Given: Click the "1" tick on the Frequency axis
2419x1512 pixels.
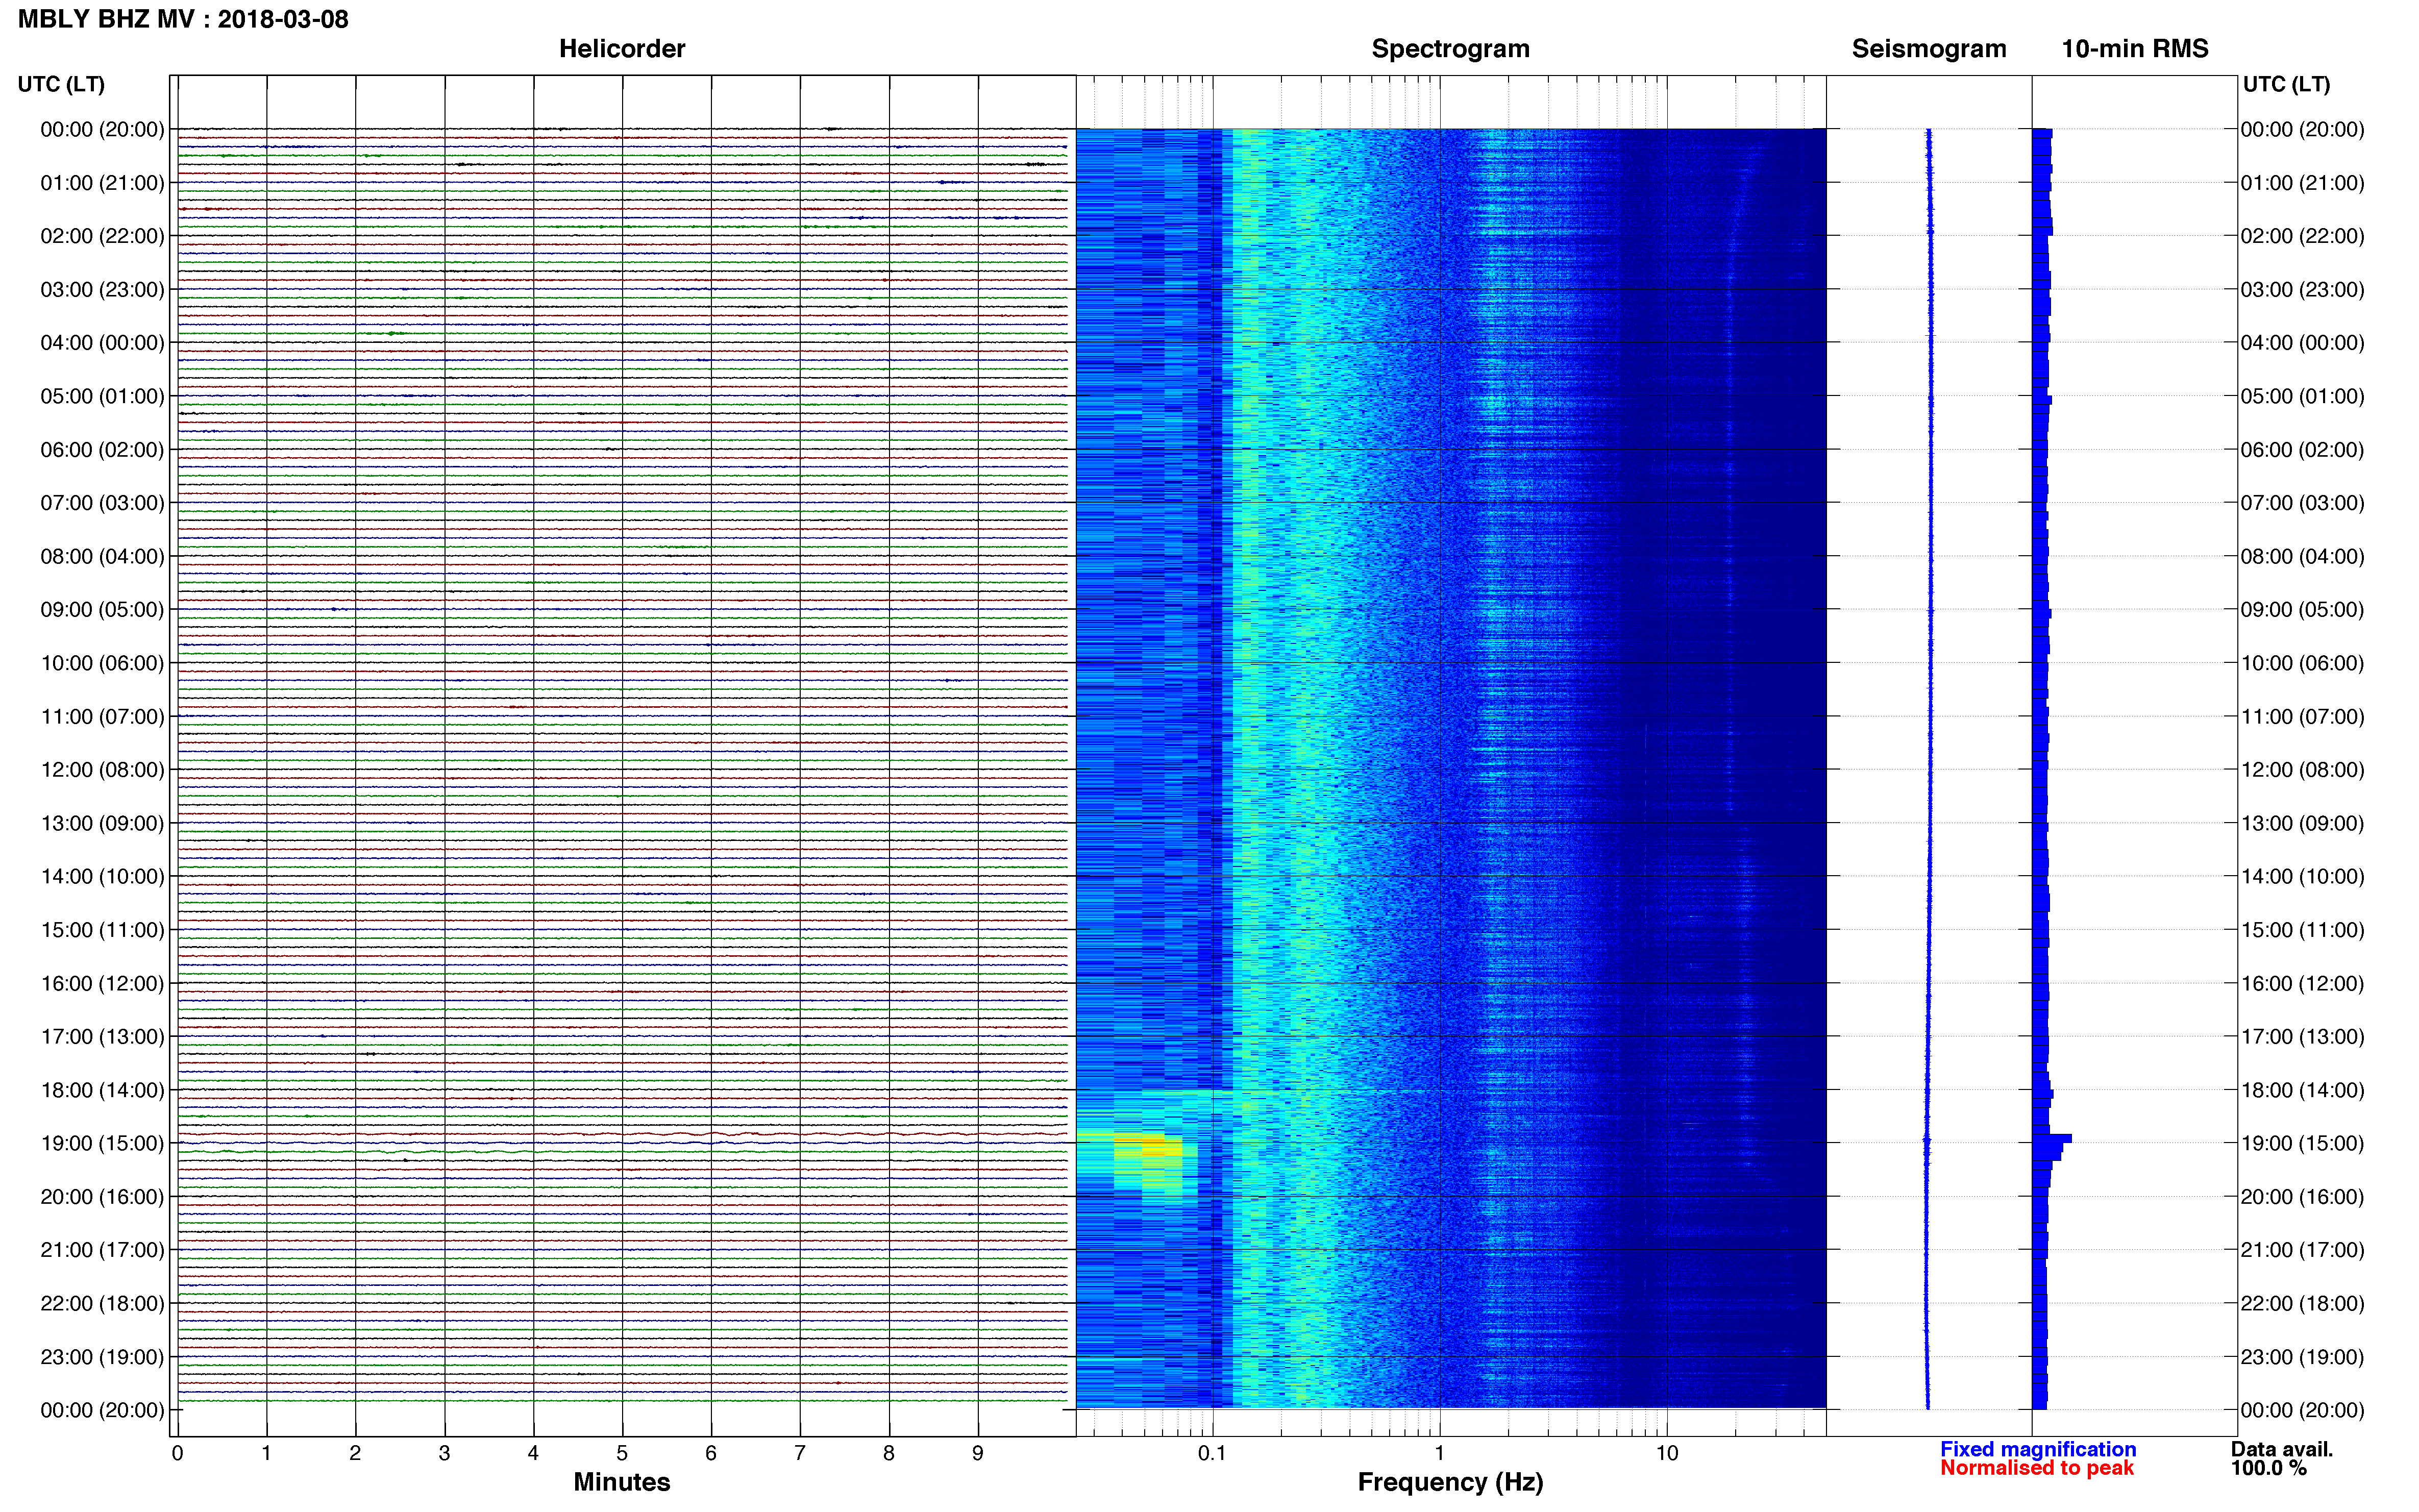Looking at the screenshot, I should click(x=1440, y=1453).
